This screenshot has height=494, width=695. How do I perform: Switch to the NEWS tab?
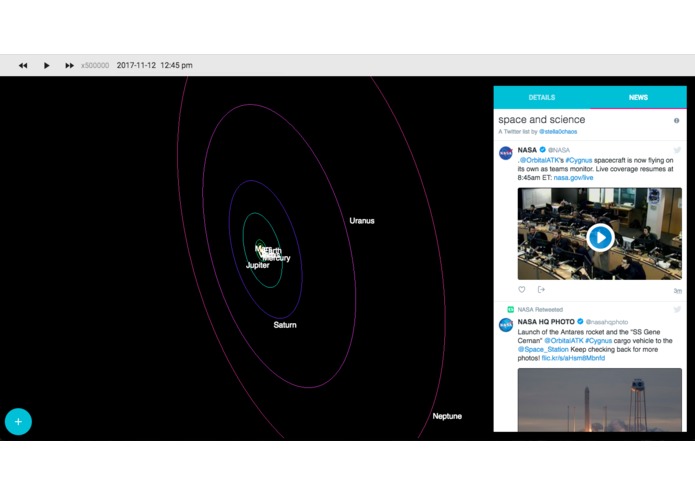pos(638,97)
